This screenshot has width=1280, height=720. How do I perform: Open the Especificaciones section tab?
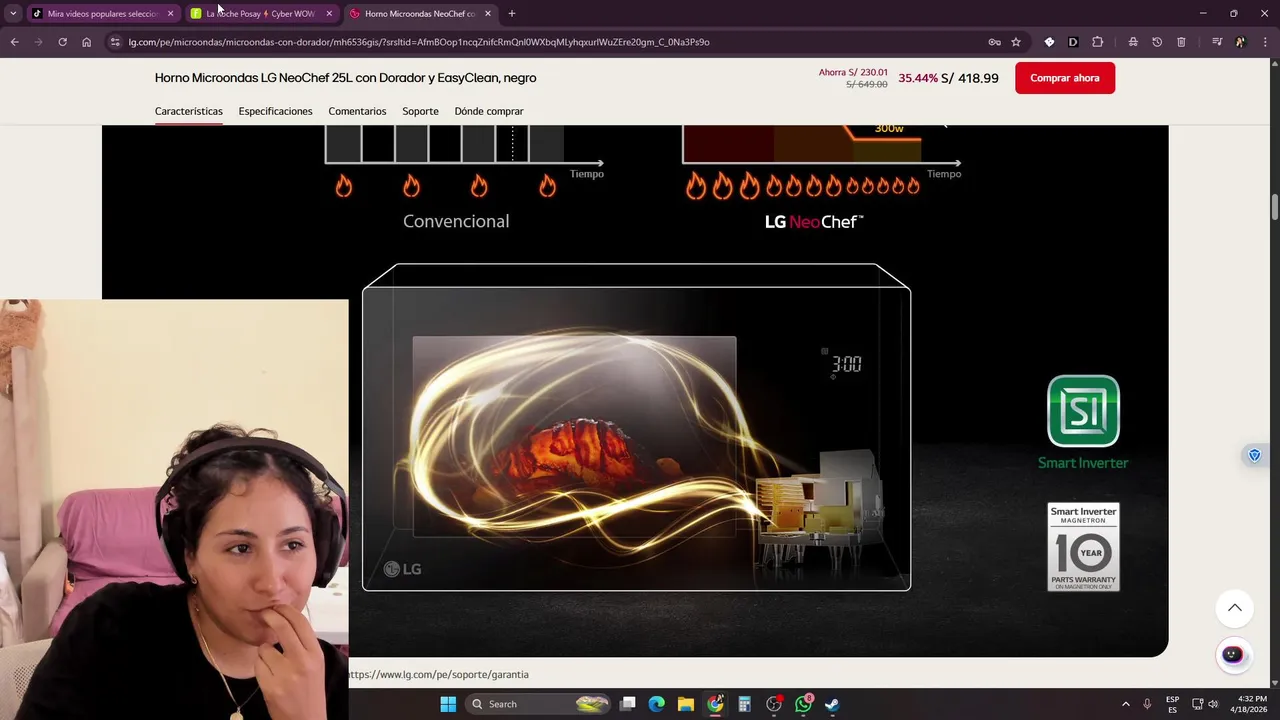[275, 111]
